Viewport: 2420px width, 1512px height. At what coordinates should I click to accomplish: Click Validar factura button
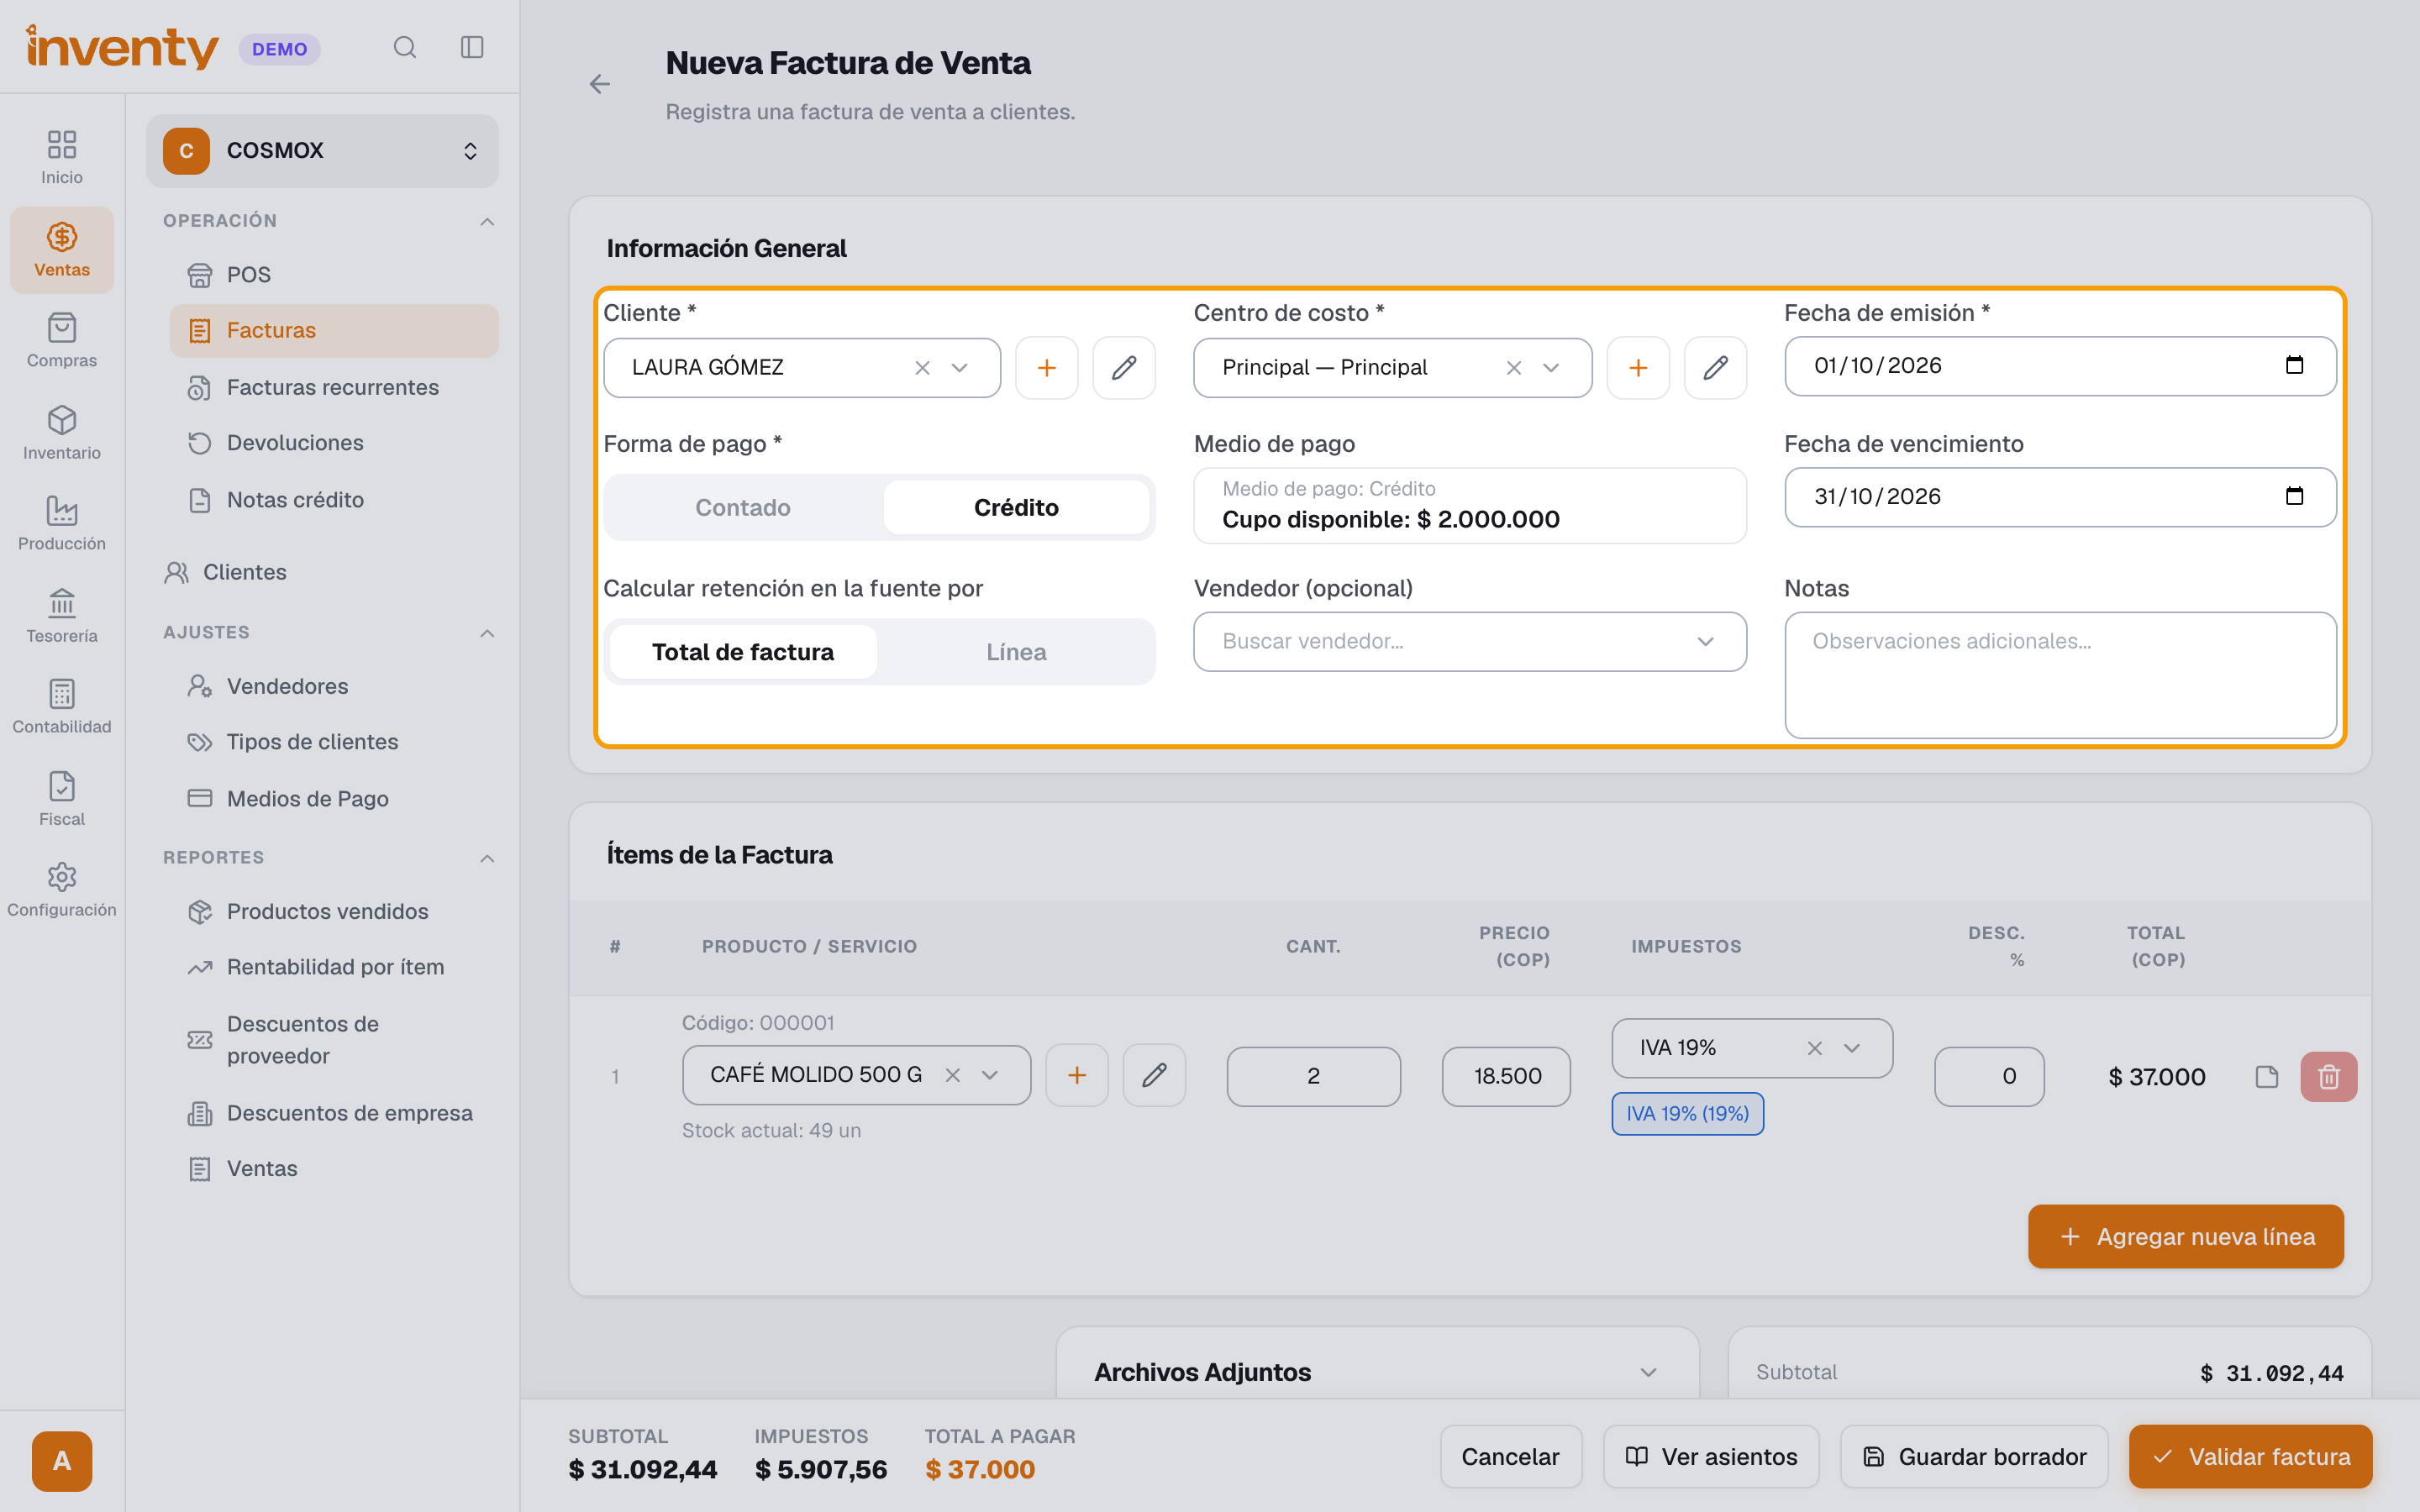[2250, 1457]
